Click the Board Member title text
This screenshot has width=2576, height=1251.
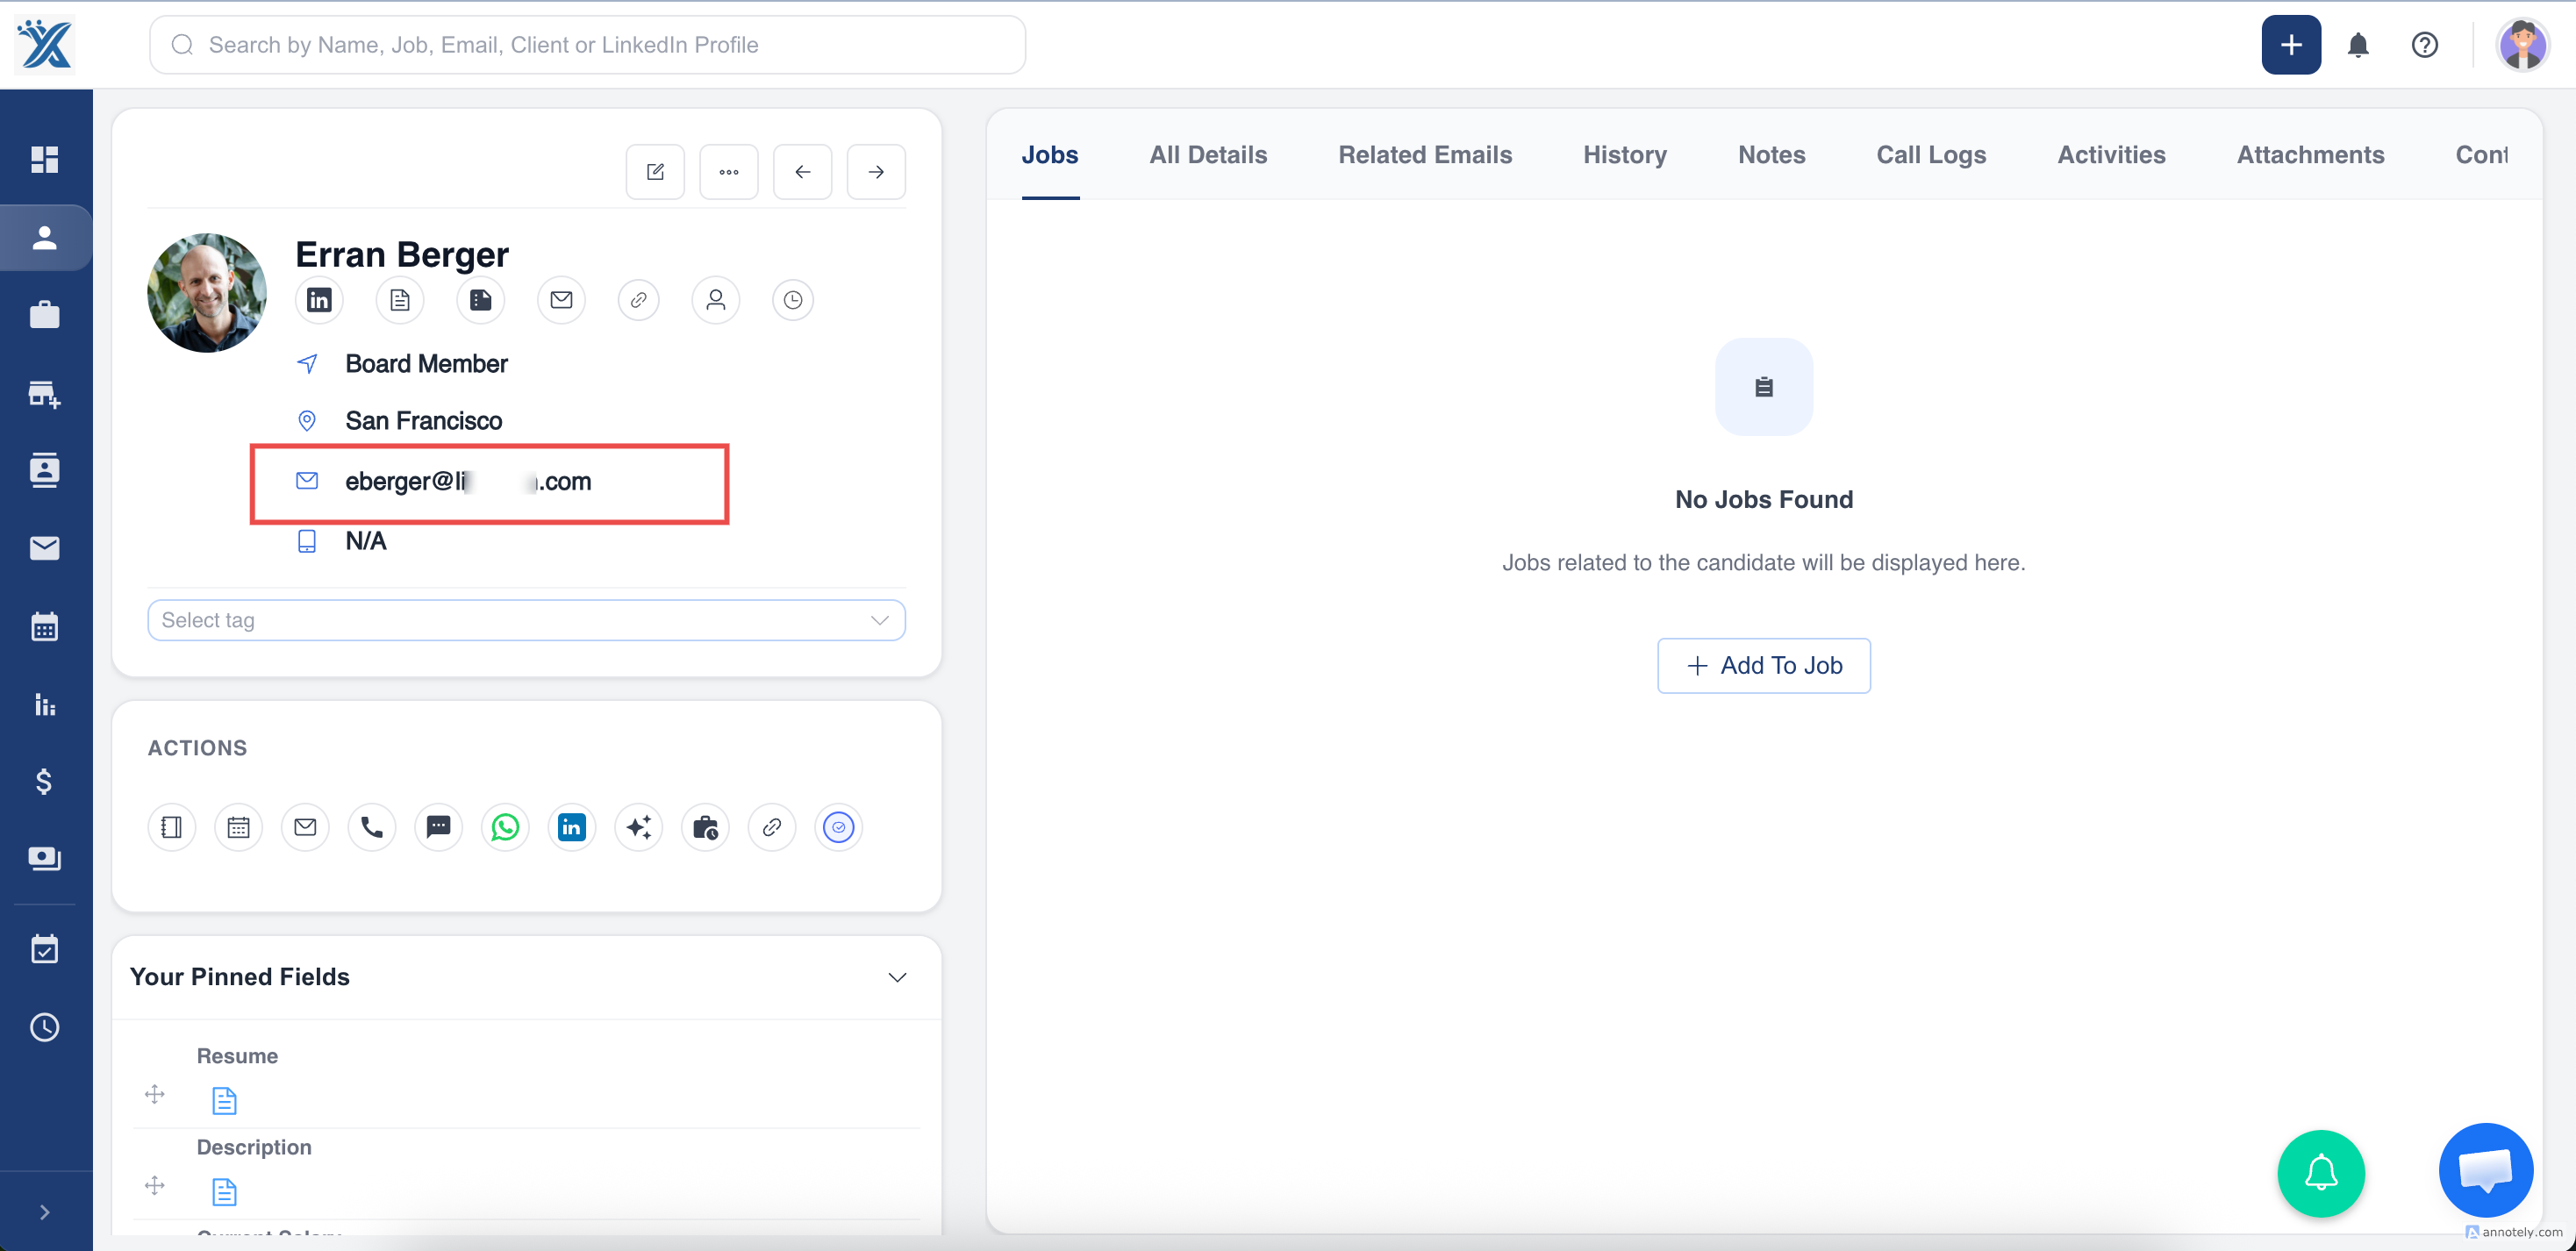(x=426, y=364)
